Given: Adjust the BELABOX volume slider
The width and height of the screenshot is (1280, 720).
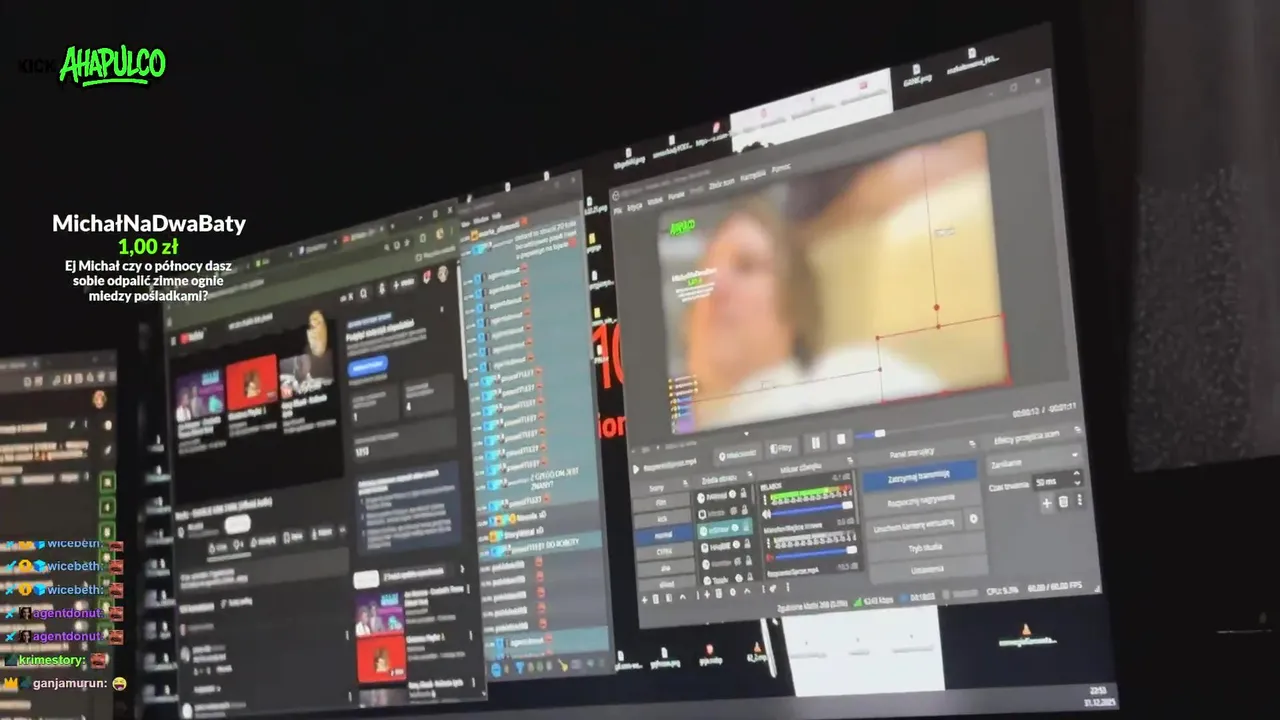Looking at the screenshot, I should point(811,509).
